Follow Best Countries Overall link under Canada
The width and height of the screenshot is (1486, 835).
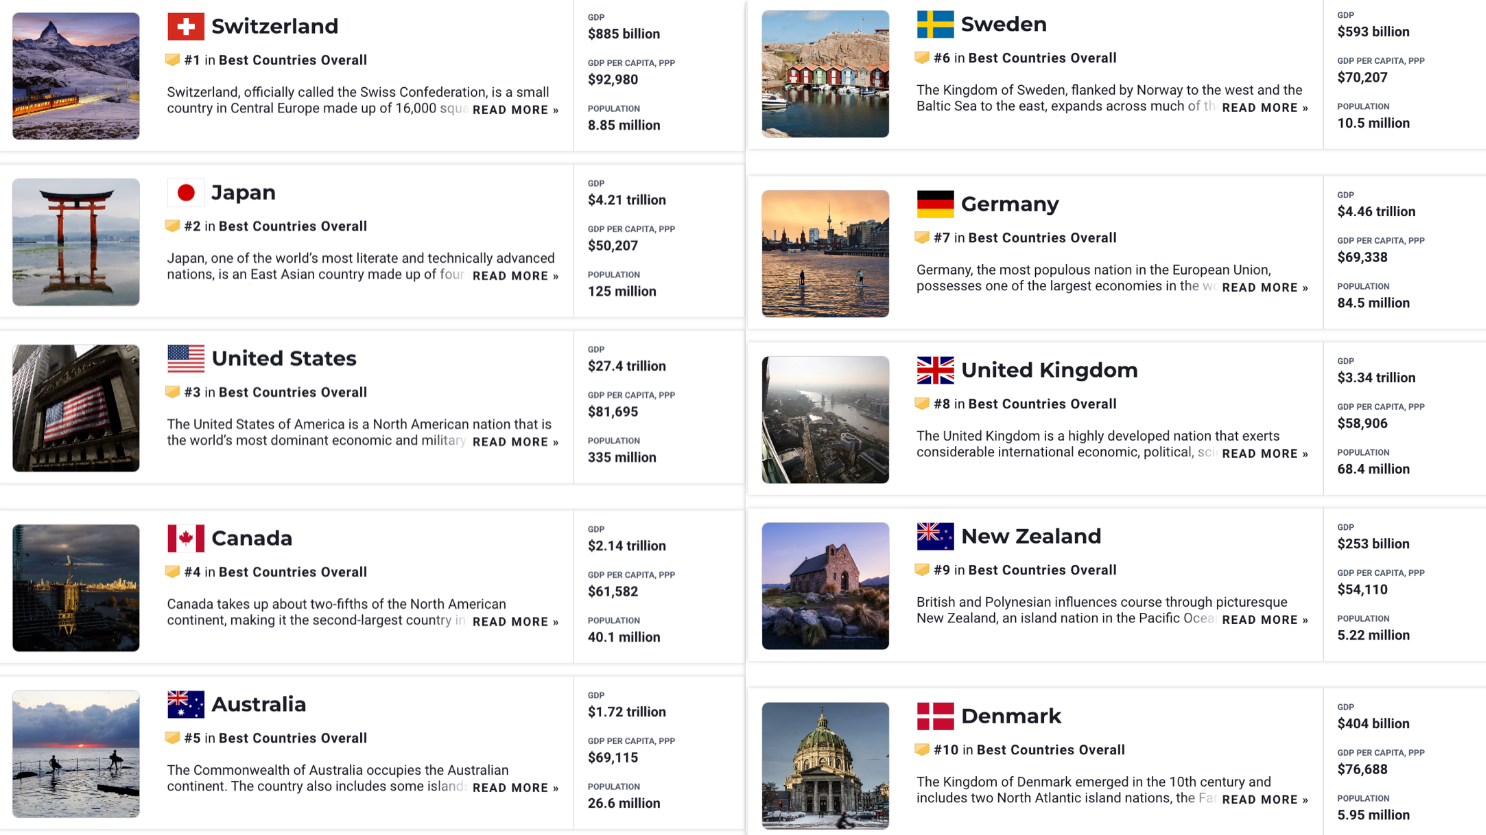pyautogui.click(x=292, y=573)
